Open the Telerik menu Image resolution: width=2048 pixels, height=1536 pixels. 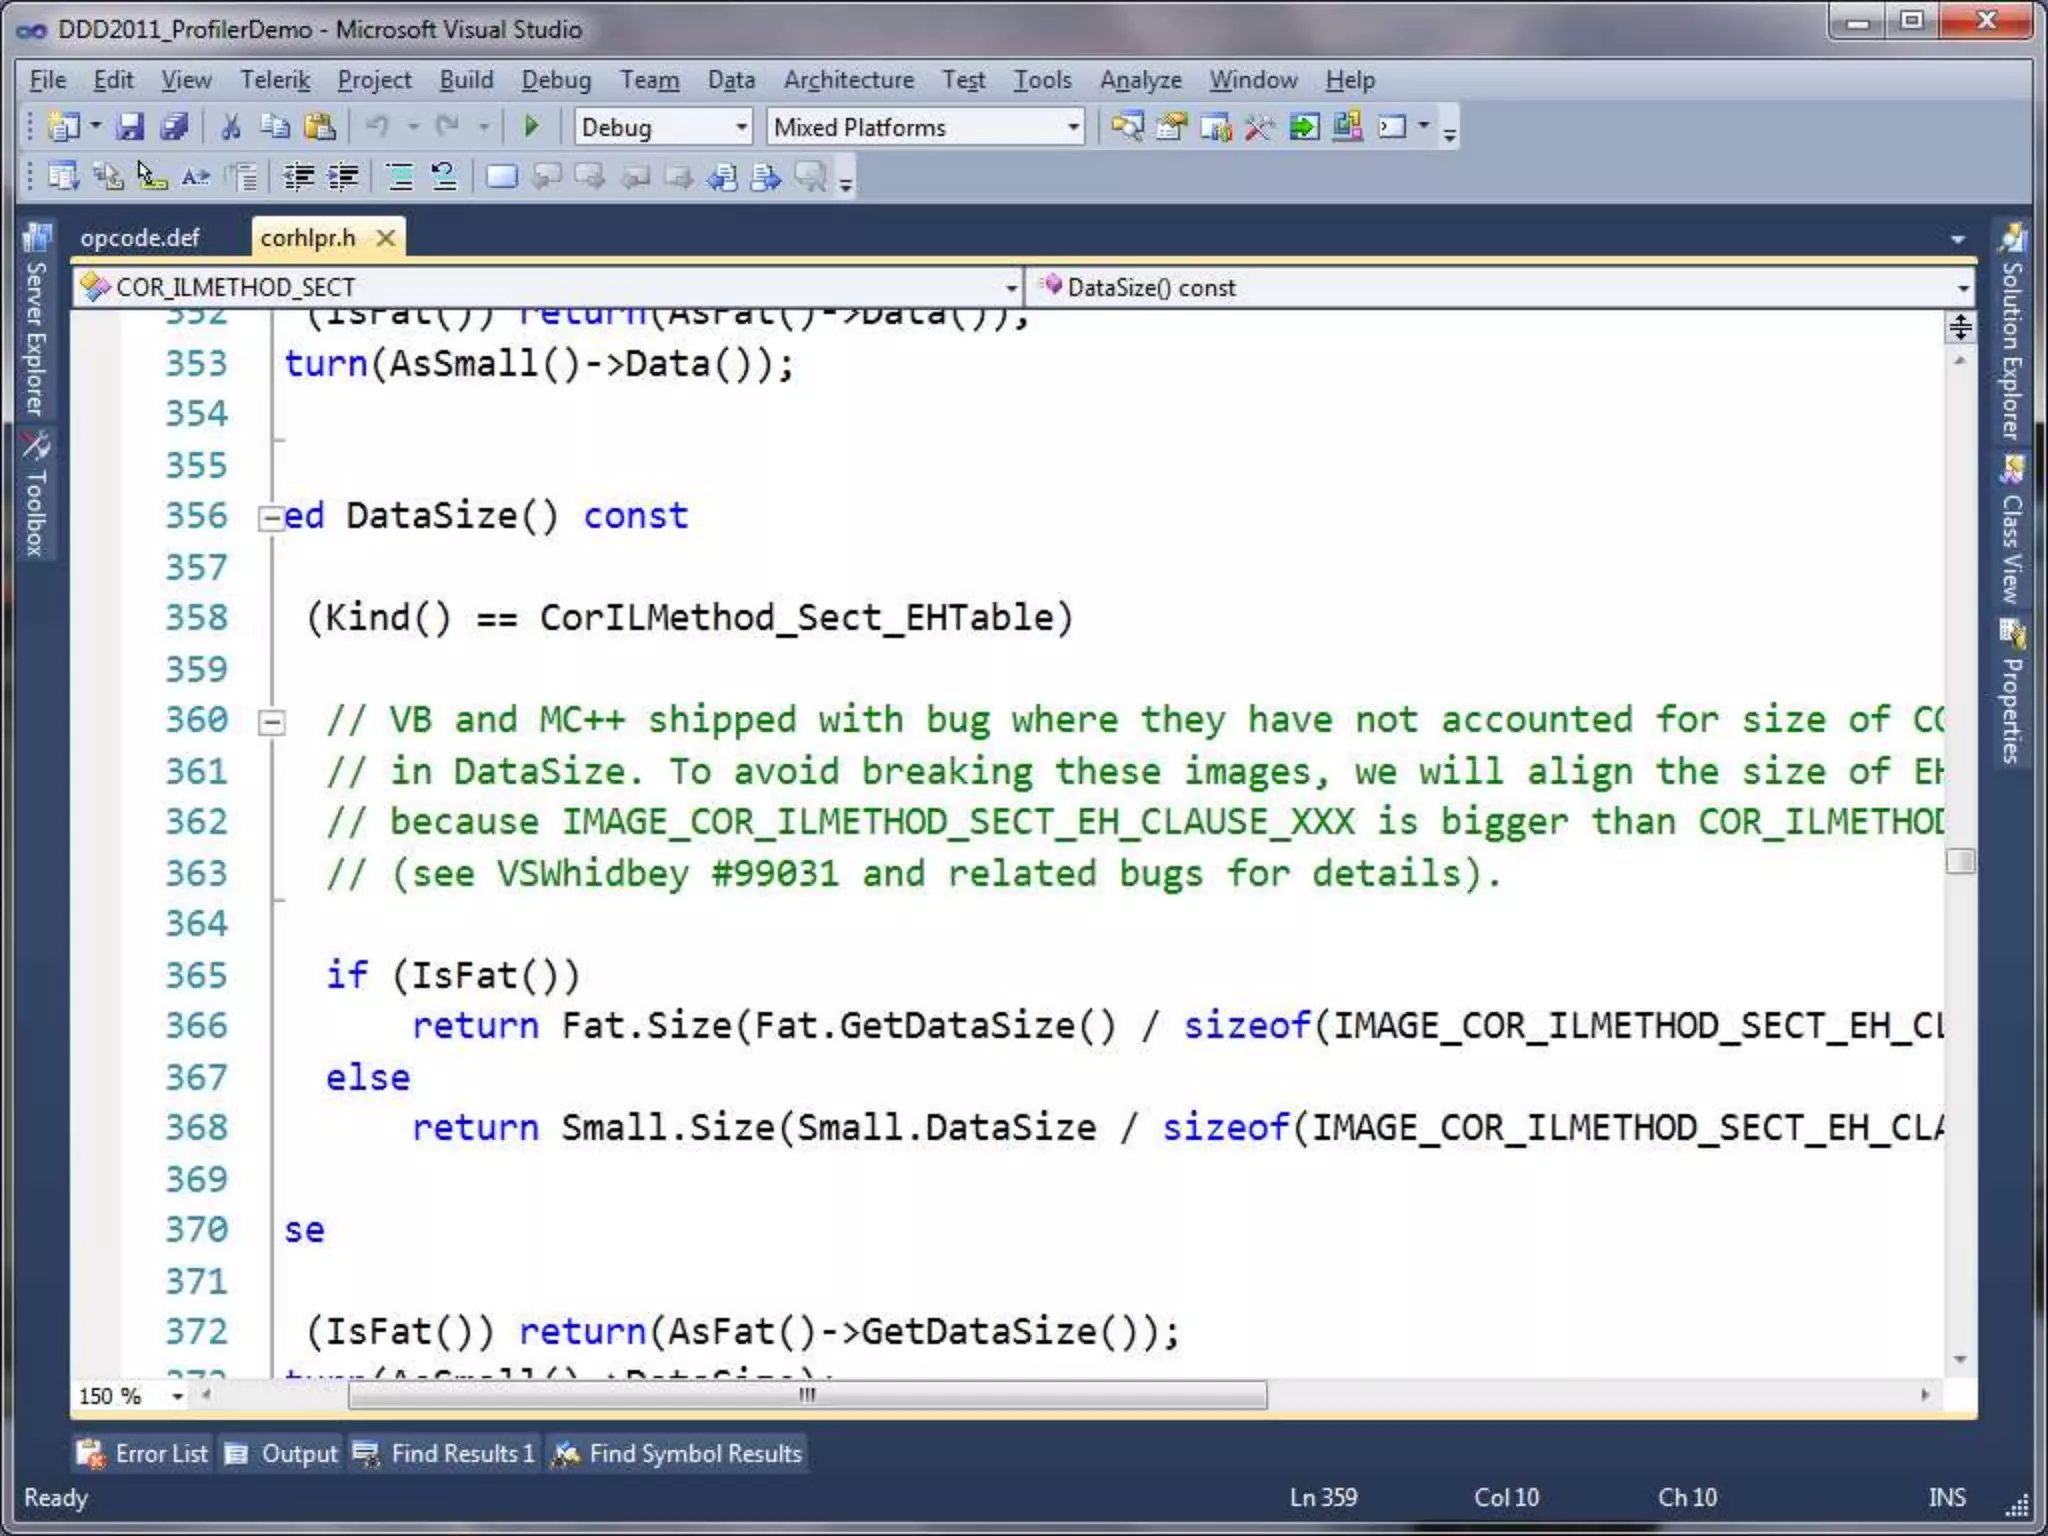coord(275,80)
